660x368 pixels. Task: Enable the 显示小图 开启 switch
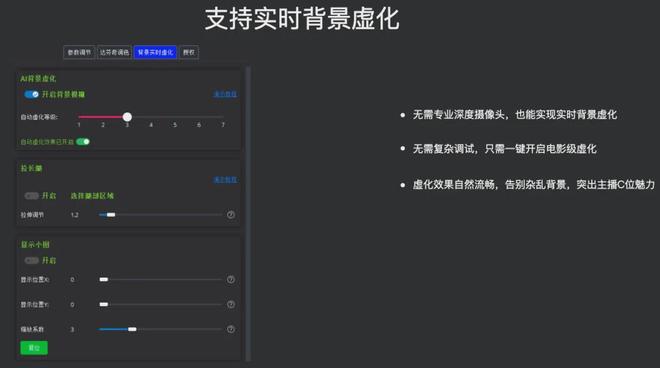pyautogui.click(x=32, y=261)
